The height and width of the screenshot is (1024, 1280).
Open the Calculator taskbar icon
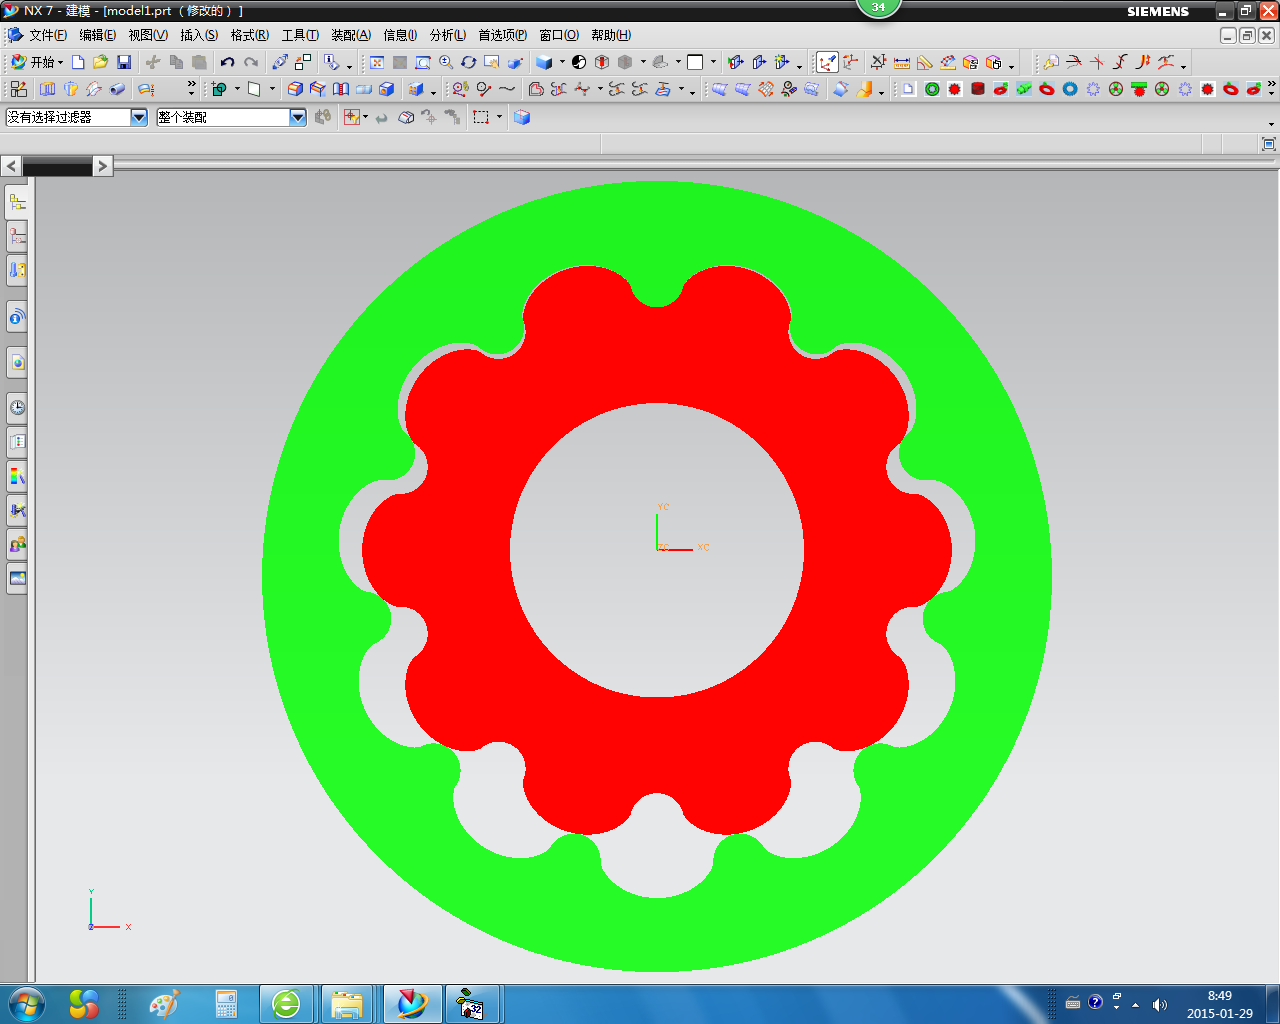226,1004
